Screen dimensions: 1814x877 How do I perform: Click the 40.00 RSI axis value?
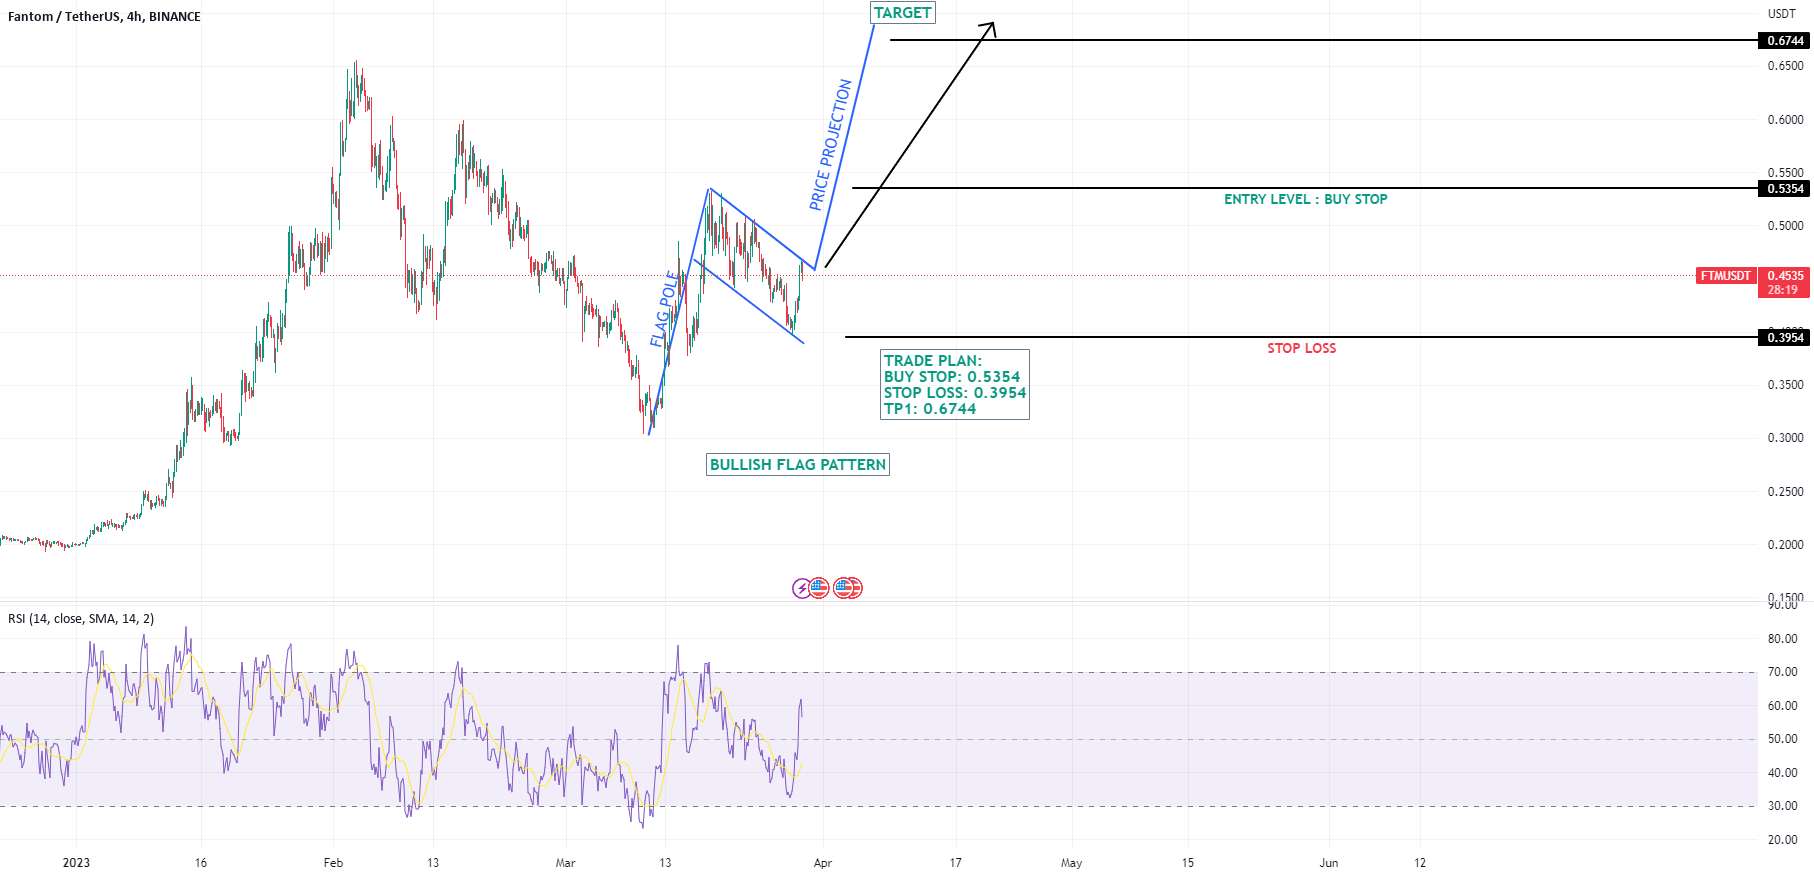pyautogui.click(x=1782, y=773)
